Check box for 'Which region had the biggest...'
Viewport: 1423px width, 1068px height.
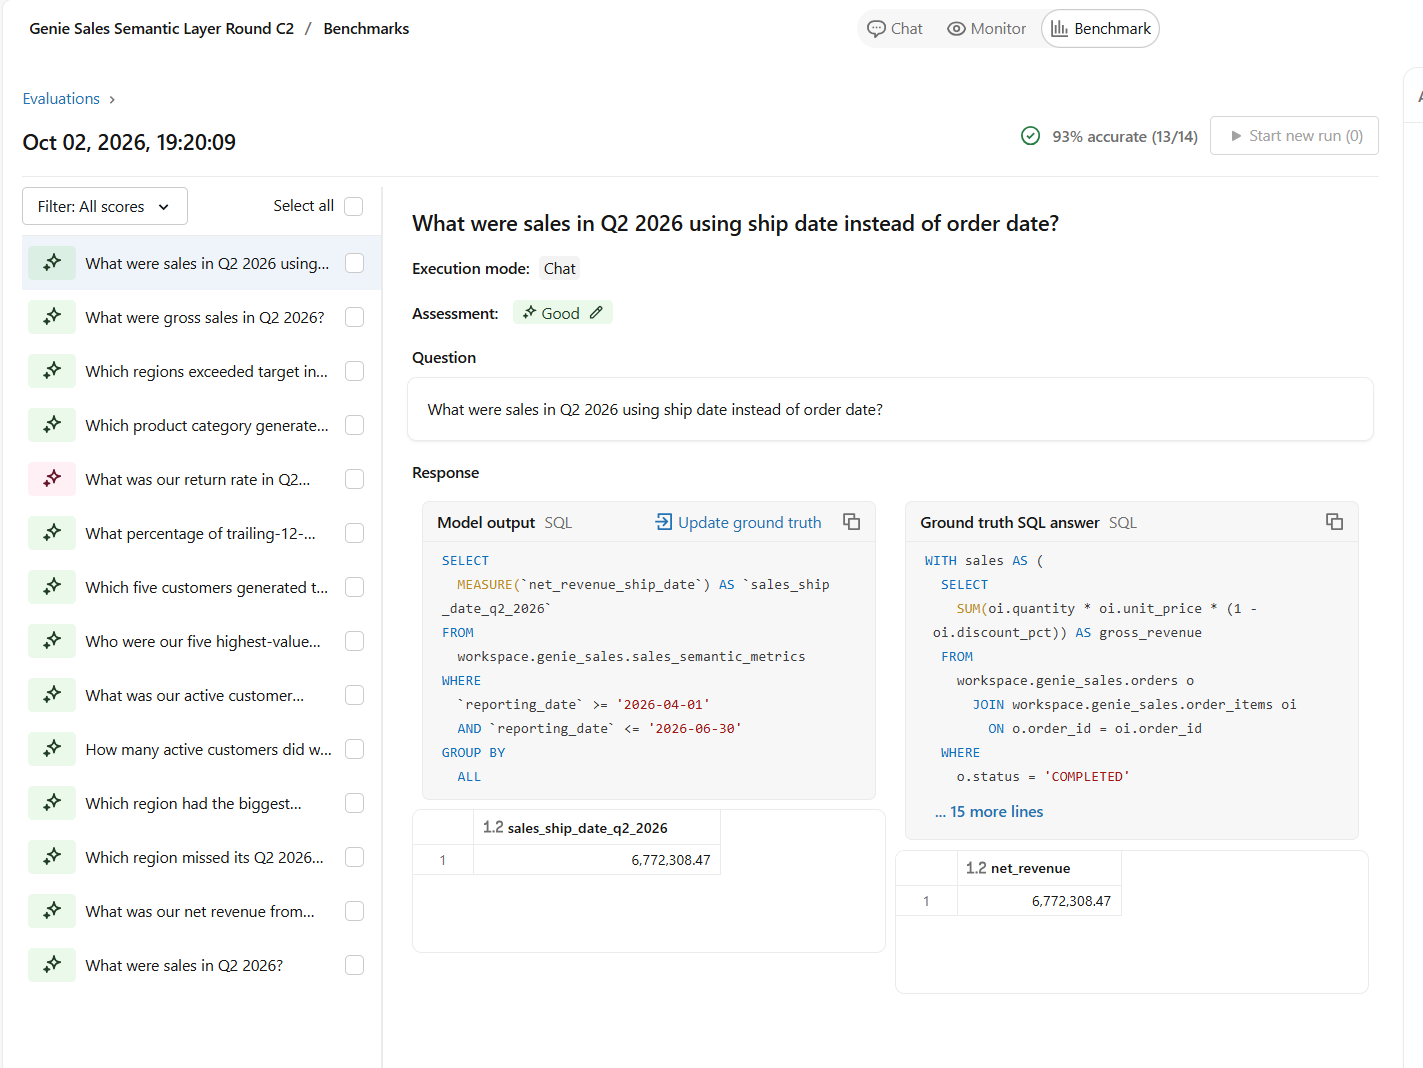(354, 803)
